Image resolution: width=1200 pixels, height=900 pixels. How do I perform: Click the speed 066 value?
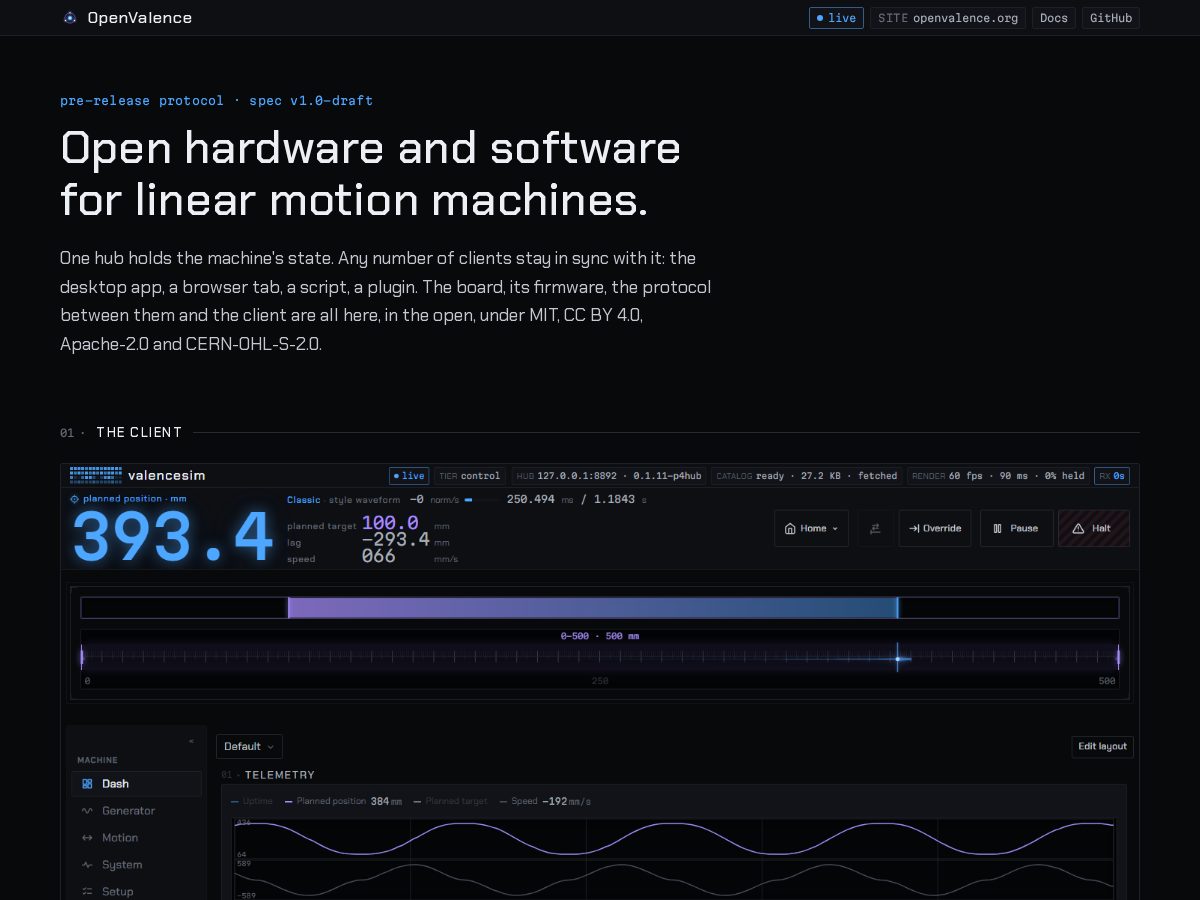(379, 557)
